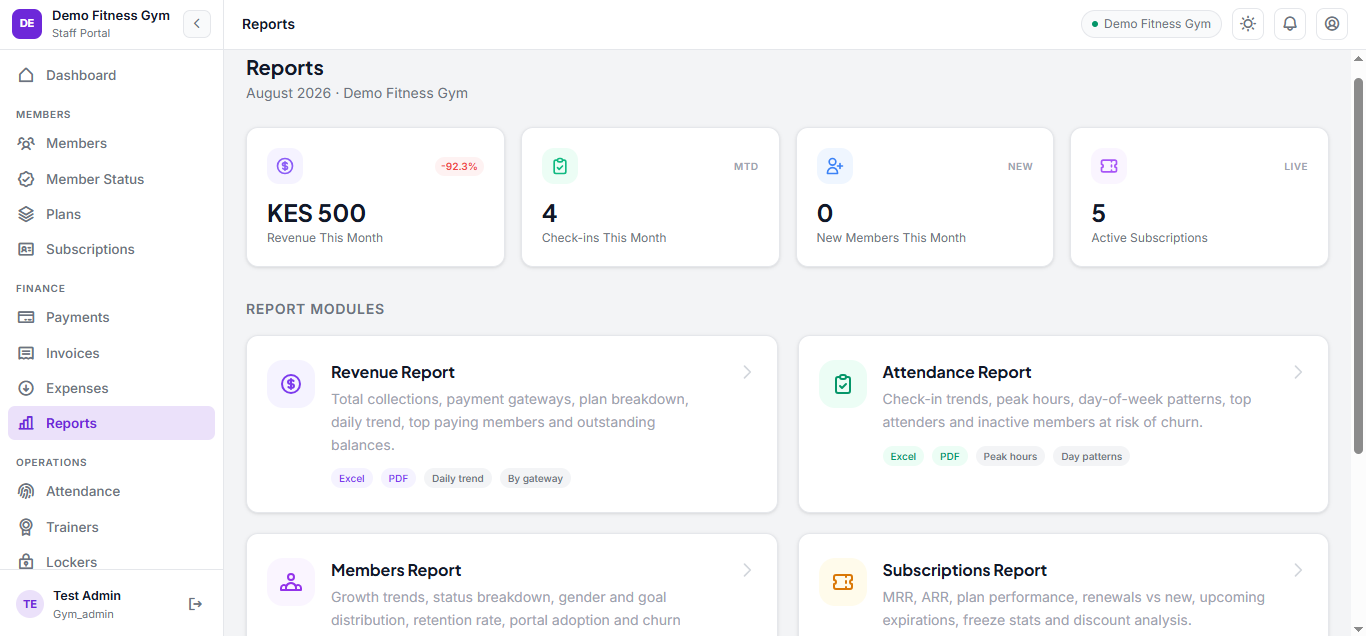Click the green Excel tag in Attendance Report

903,456
